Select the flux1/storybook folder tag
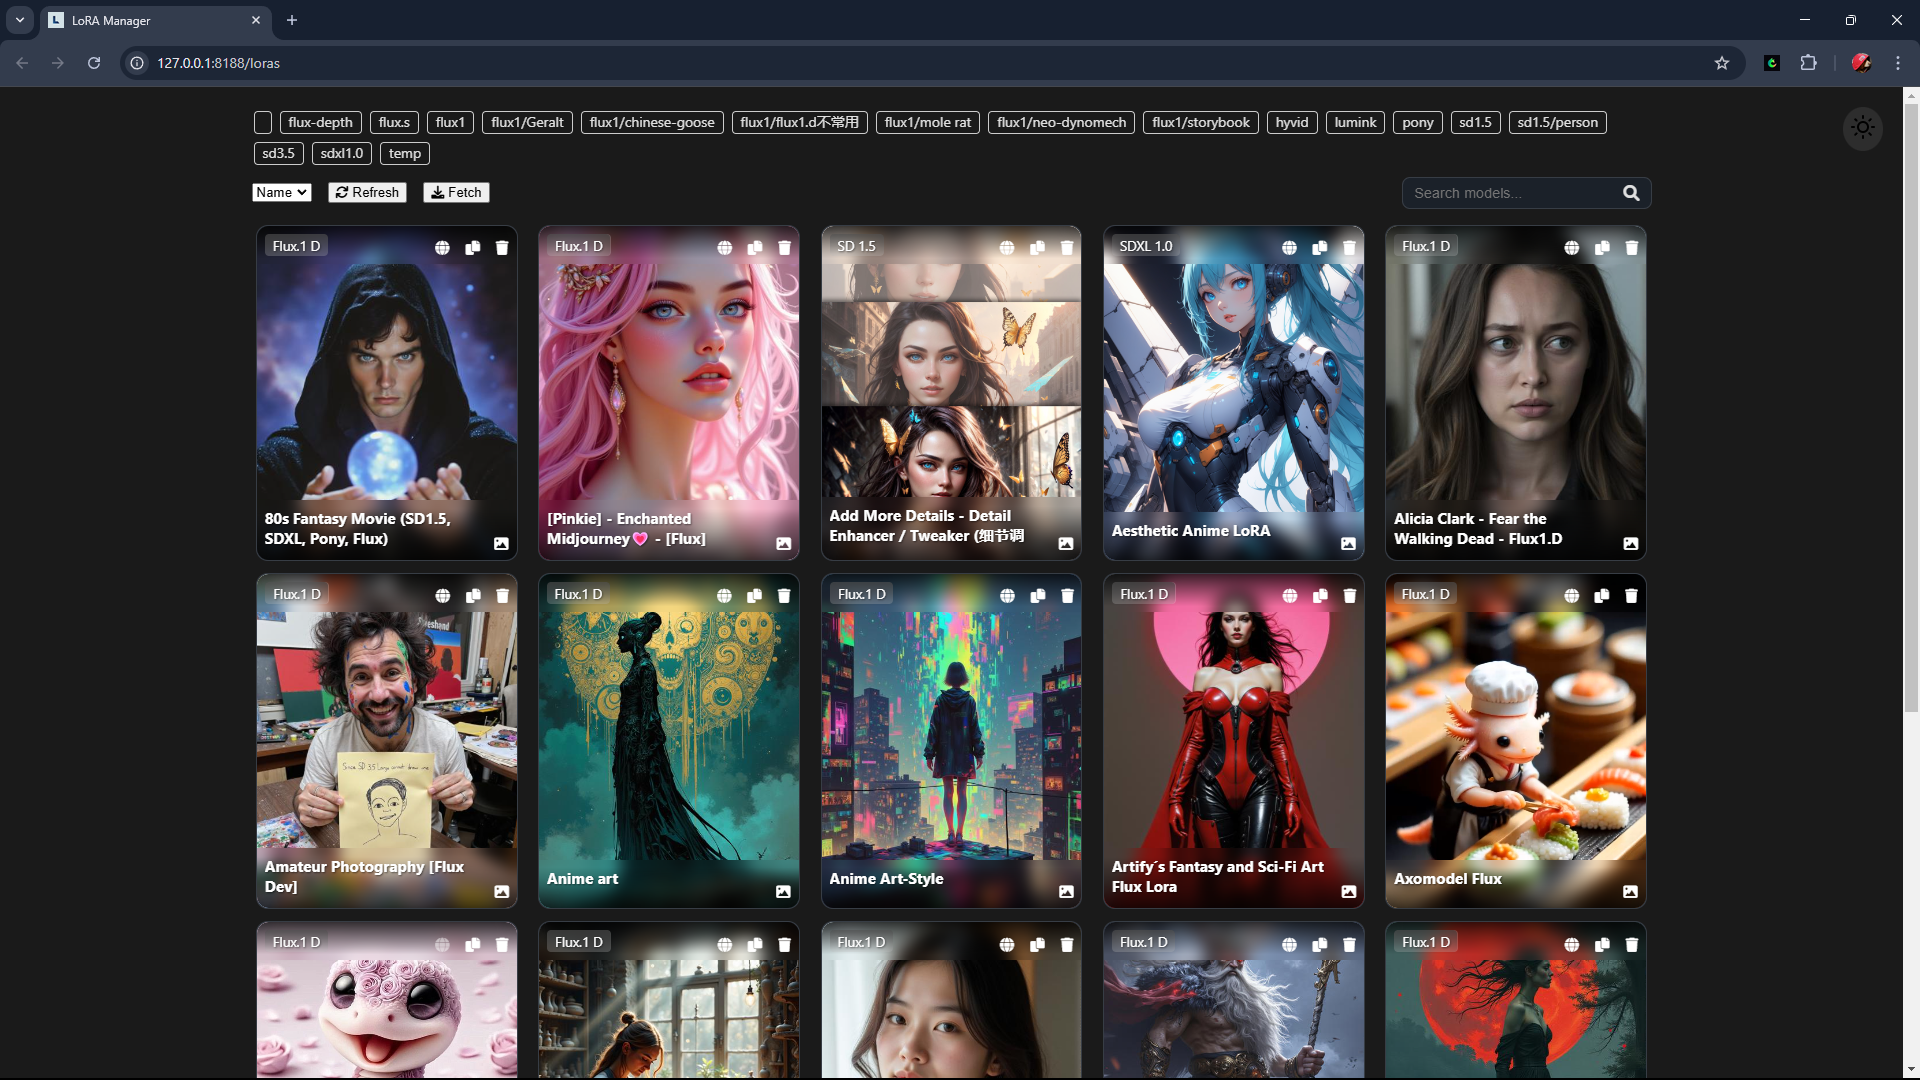Image resolution: width=1920 pixels, height=1080 pixels. click(x=1200, y=123)
